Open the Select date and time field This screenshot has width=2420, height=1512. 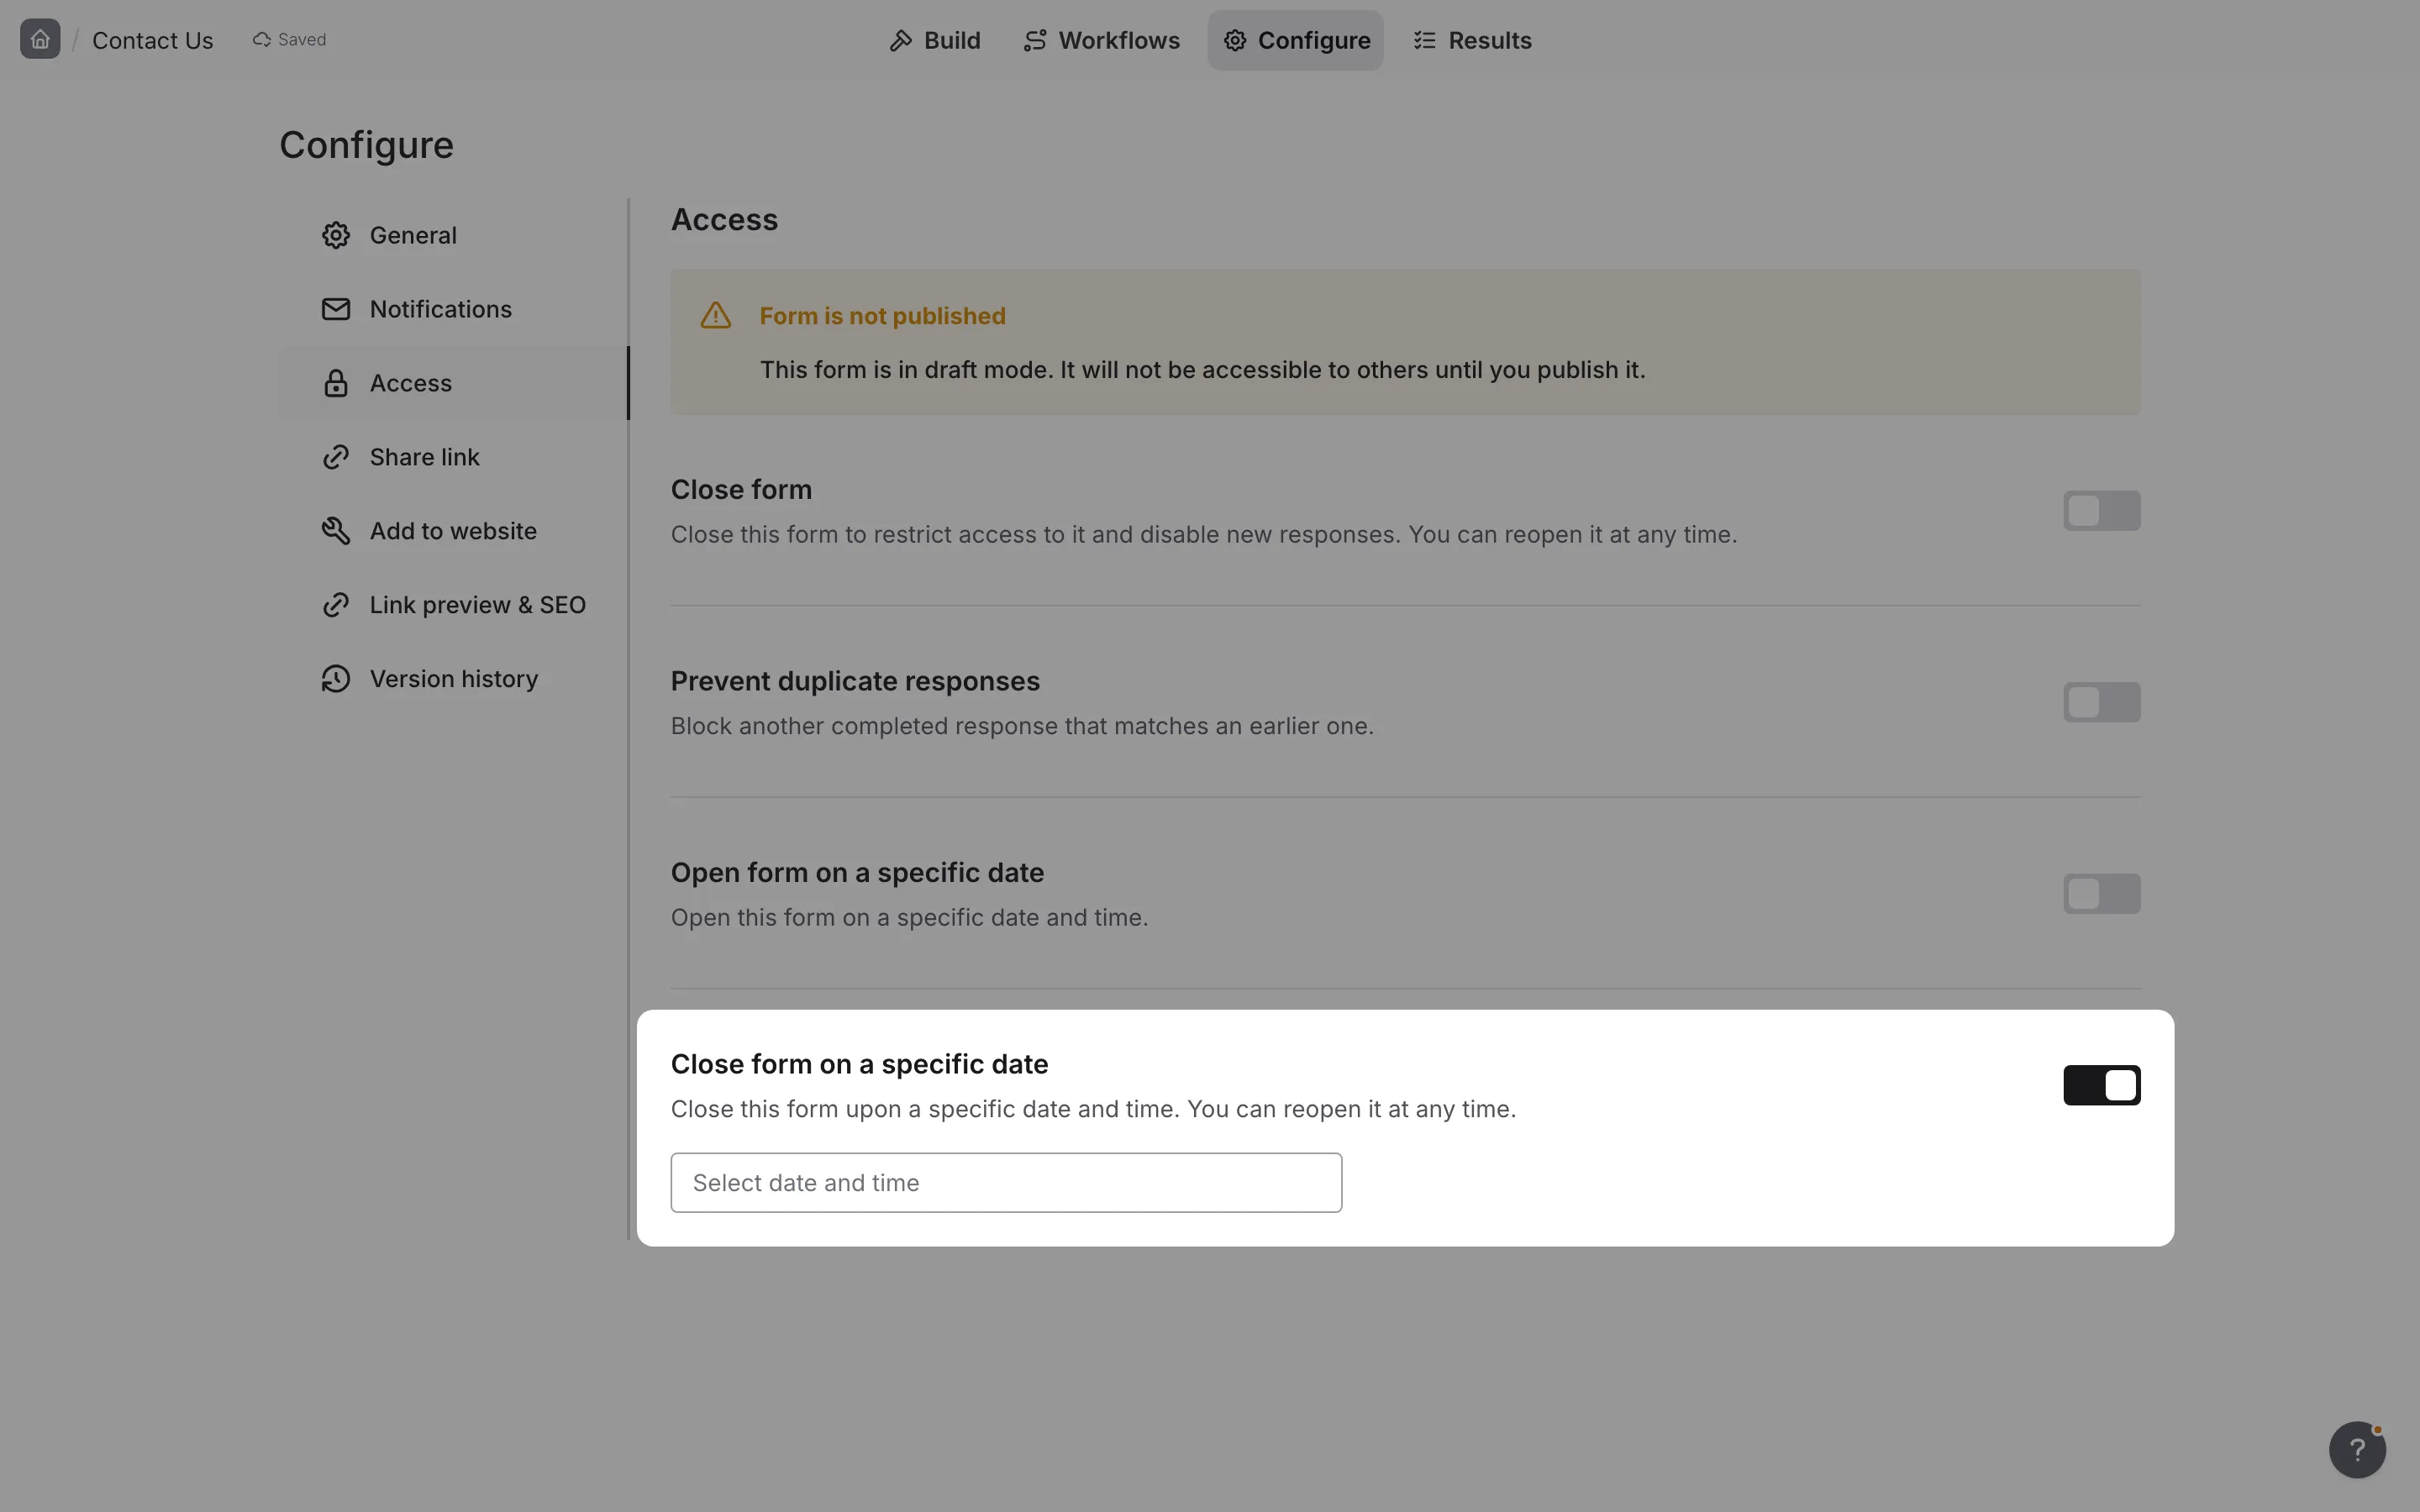(x=1006, y=1183)
